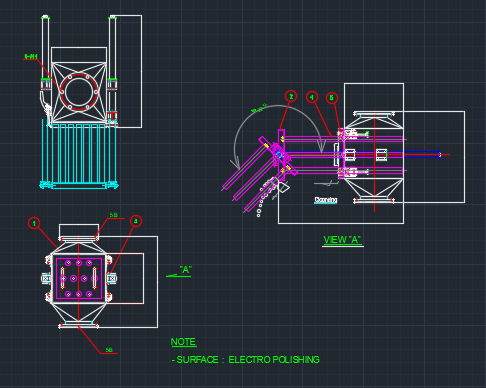
Task: Click the green hole callout text at top-left
Action: [31, 56]
